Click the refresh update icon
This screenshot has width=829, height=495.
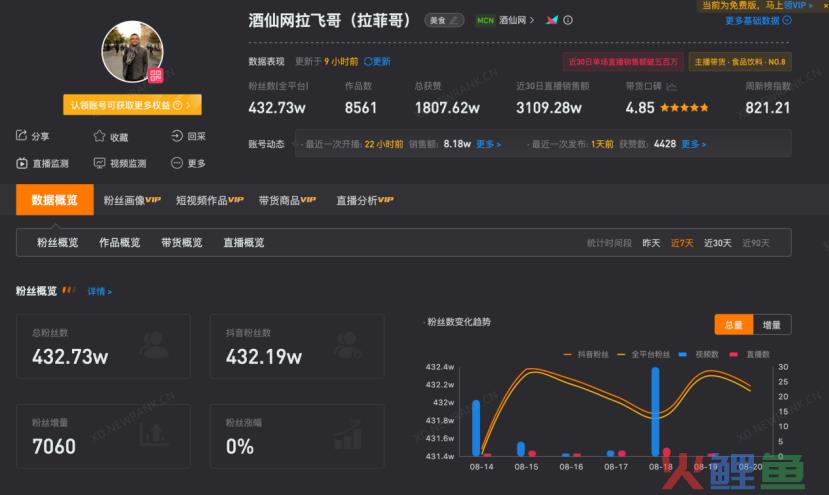tap(368, 61)
